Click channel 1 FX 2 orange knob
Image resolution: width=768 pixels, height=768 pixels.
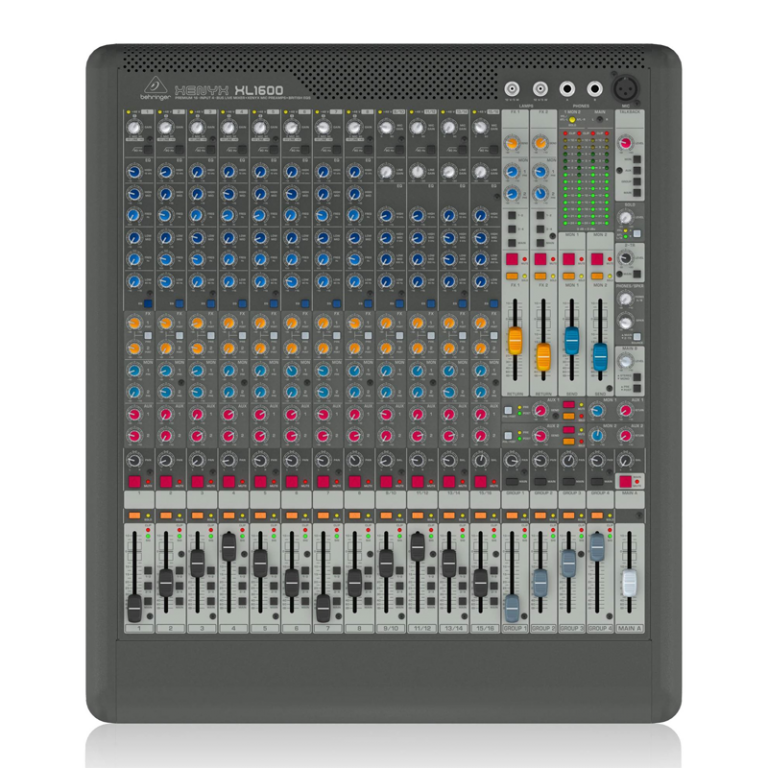(x=134, y=348)
